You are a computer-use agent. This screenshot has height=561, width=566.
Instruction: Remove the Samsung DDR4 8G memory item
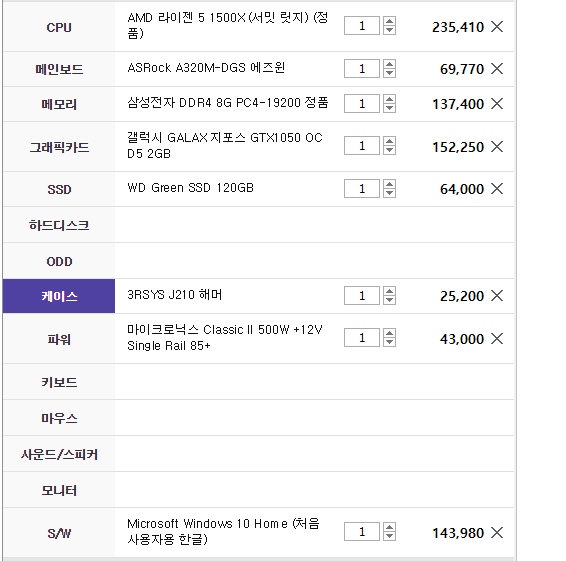[497, 104]
